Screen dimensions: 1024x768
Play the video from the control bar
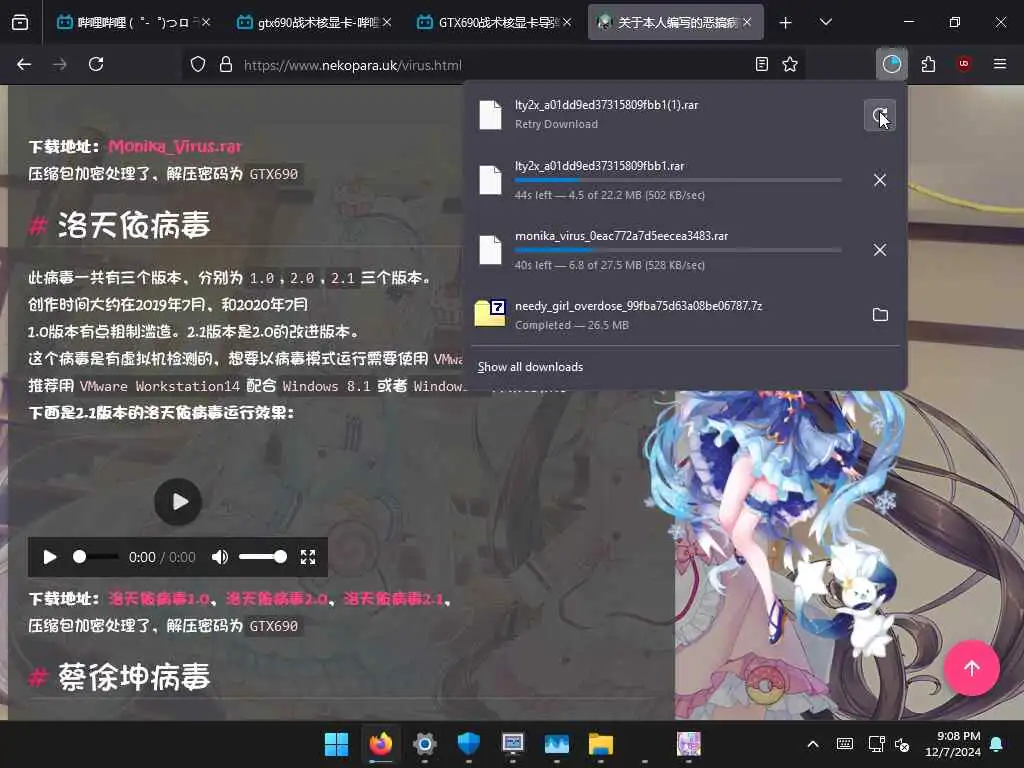click(50, 557)
